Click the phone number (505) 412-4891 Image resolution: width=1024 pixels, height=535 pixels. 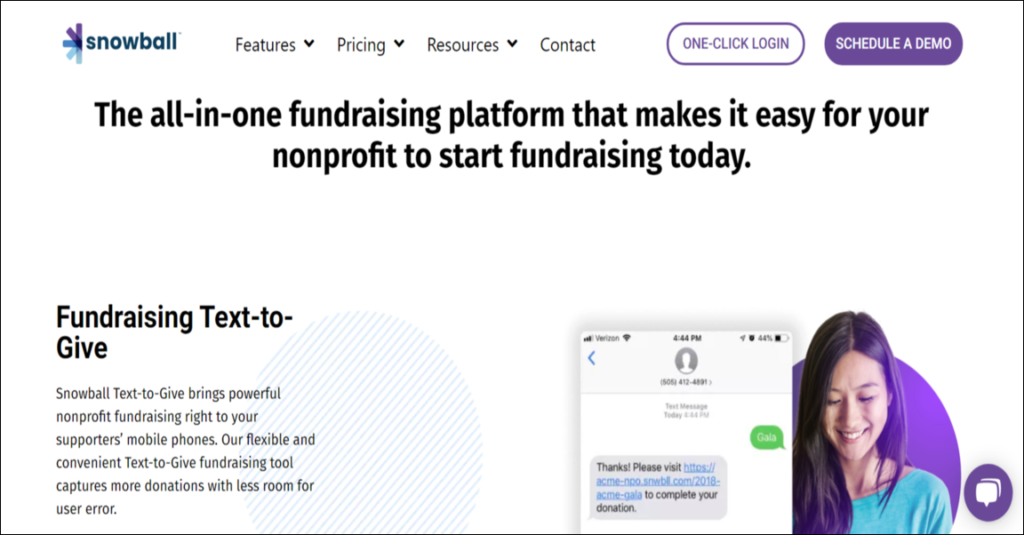pos(685,382)
